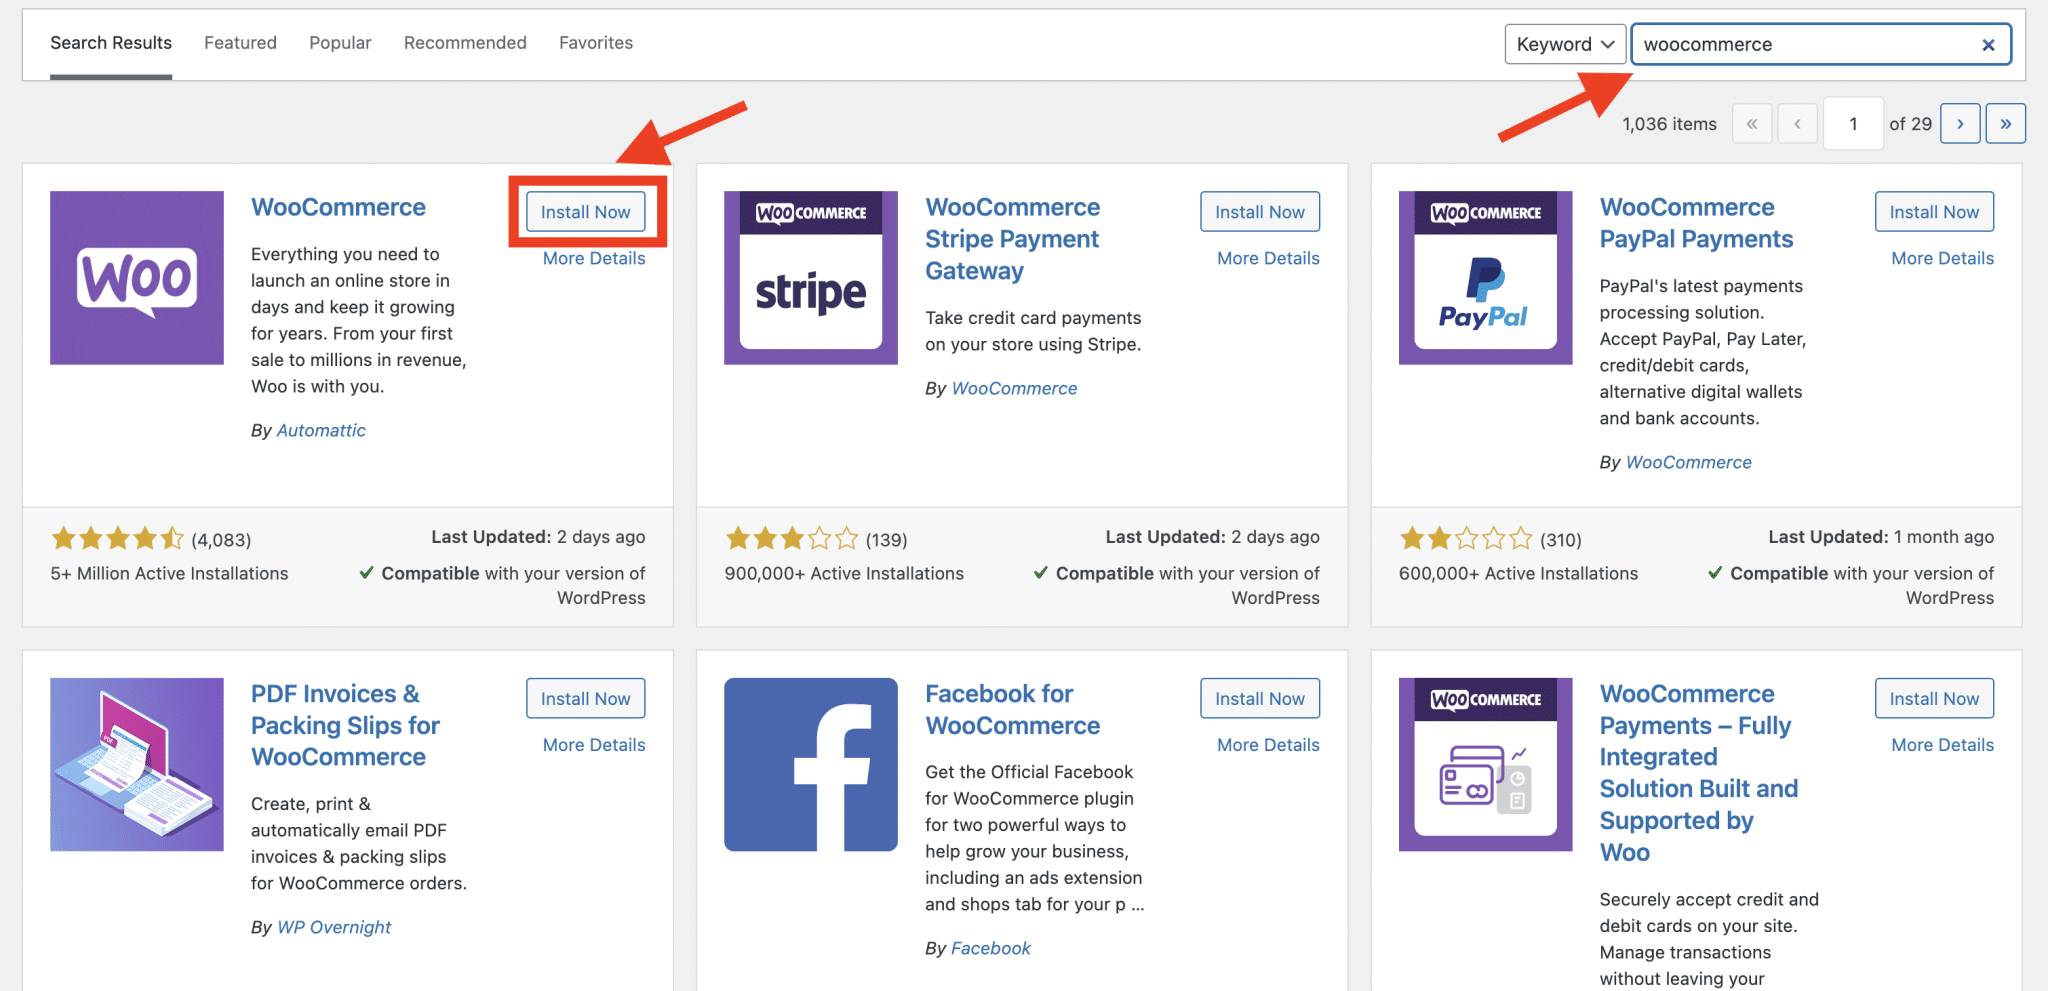Open the WooCommerce plugin logo thumbnail
2048x991 pixels.
click(x=137, y=278)
